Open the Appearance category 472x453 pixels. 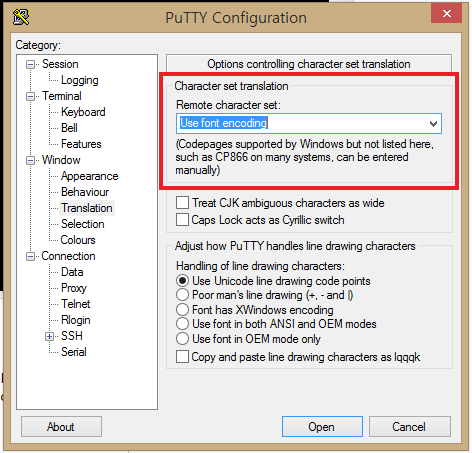coord(89,176)
